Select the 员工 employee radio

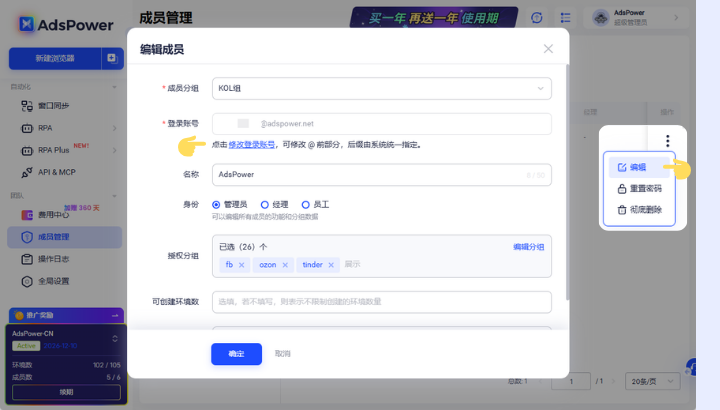(305, 205)
